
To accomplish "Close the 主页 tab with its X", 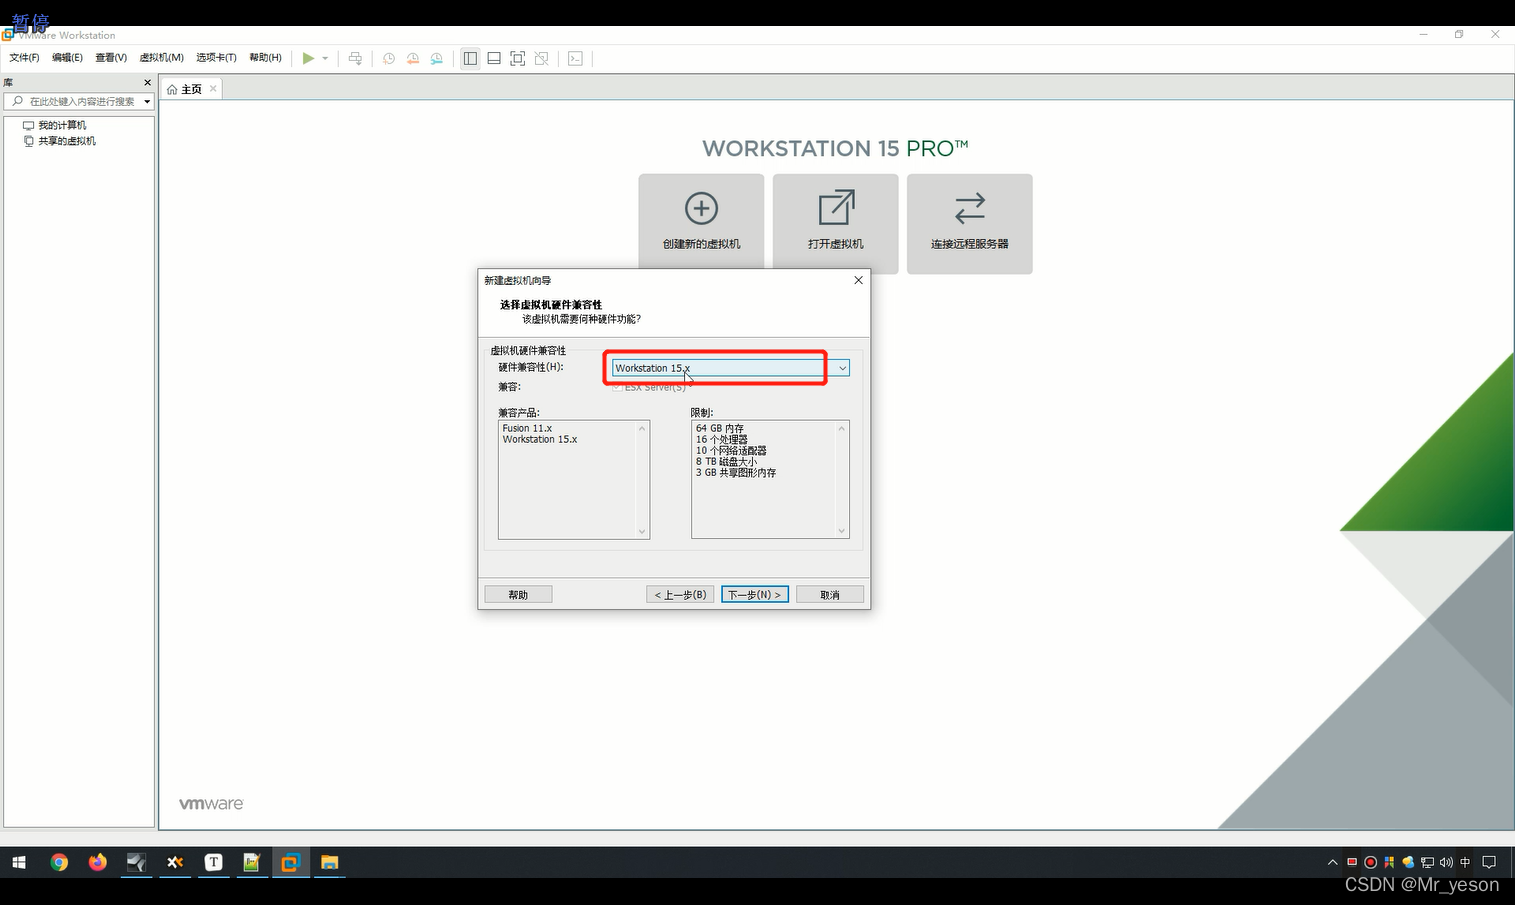I will click(213, 89).
